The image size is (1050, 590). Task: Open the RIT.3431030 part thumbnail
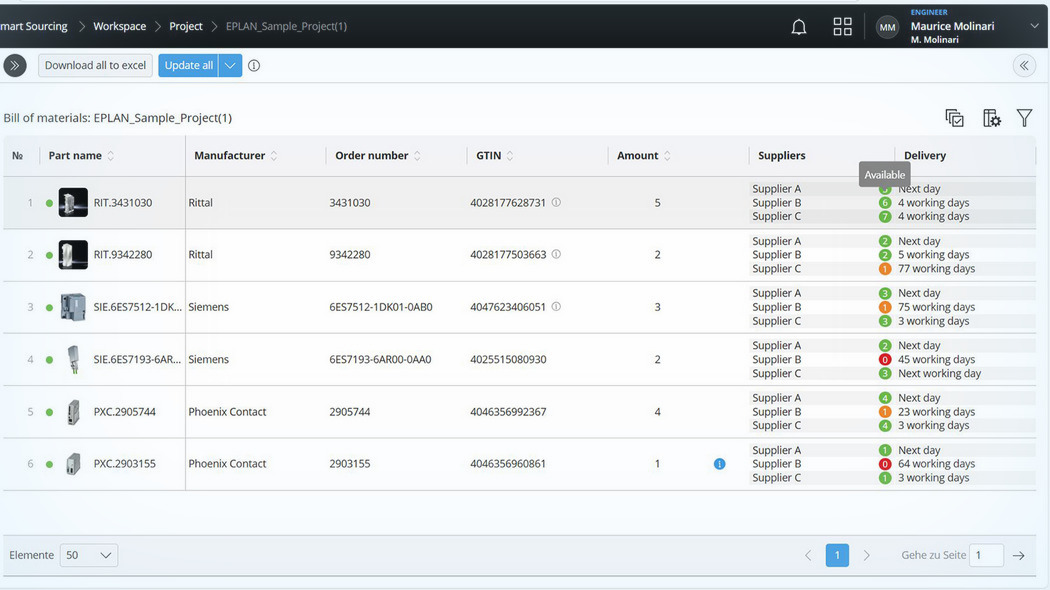coord(73,202)
